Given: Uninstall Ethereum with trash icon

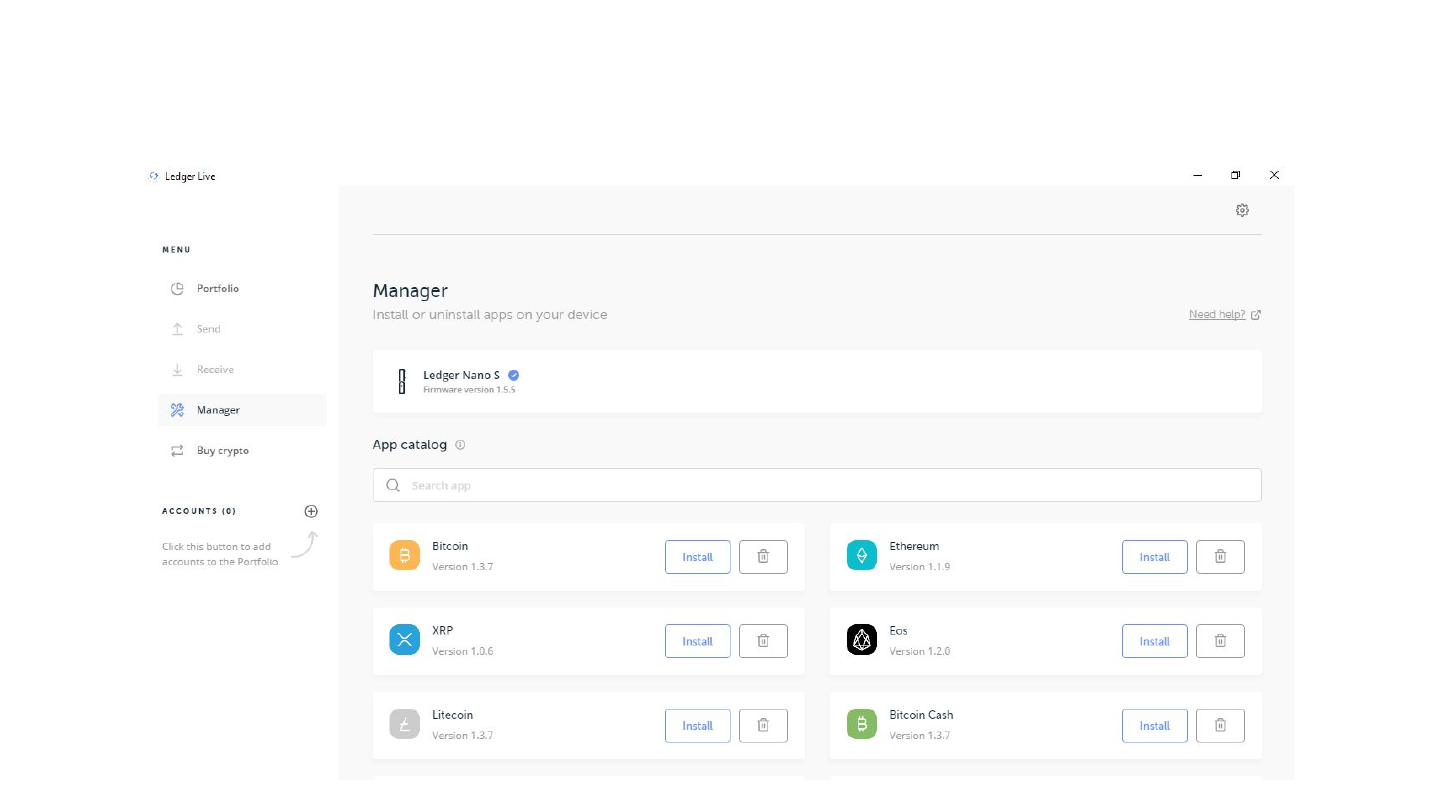Looking at the screenshot, I should 1220,557.
